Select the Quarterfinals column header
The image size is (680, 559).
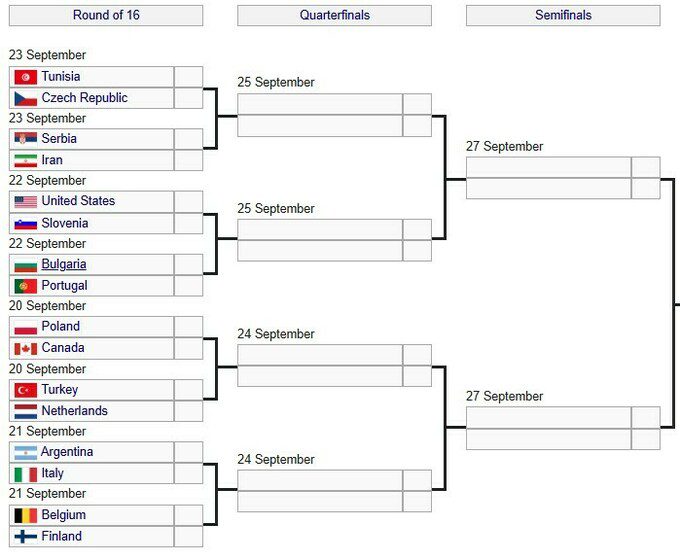coord(334,16)
